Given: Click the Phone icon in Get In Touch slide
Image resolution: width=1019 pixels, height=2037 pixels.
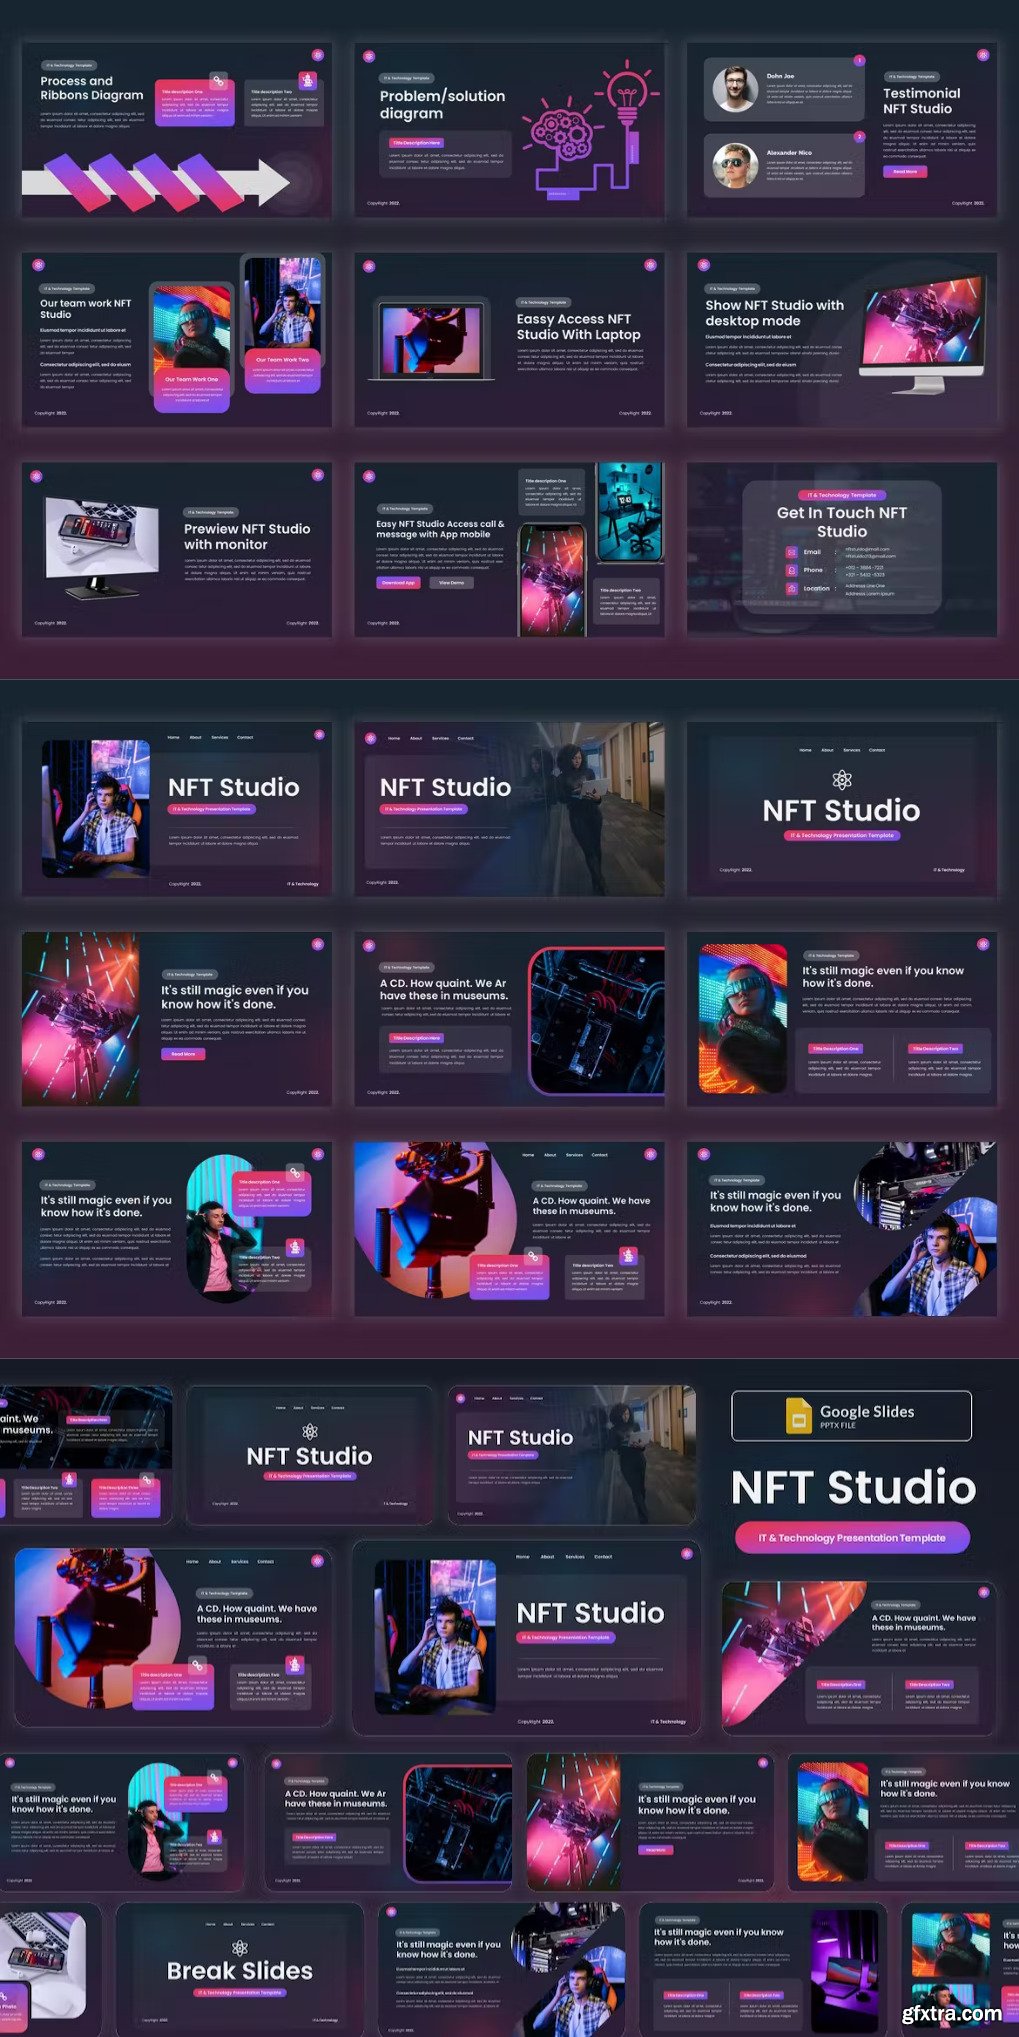Looking at the screenshot, I should point(791,570).
